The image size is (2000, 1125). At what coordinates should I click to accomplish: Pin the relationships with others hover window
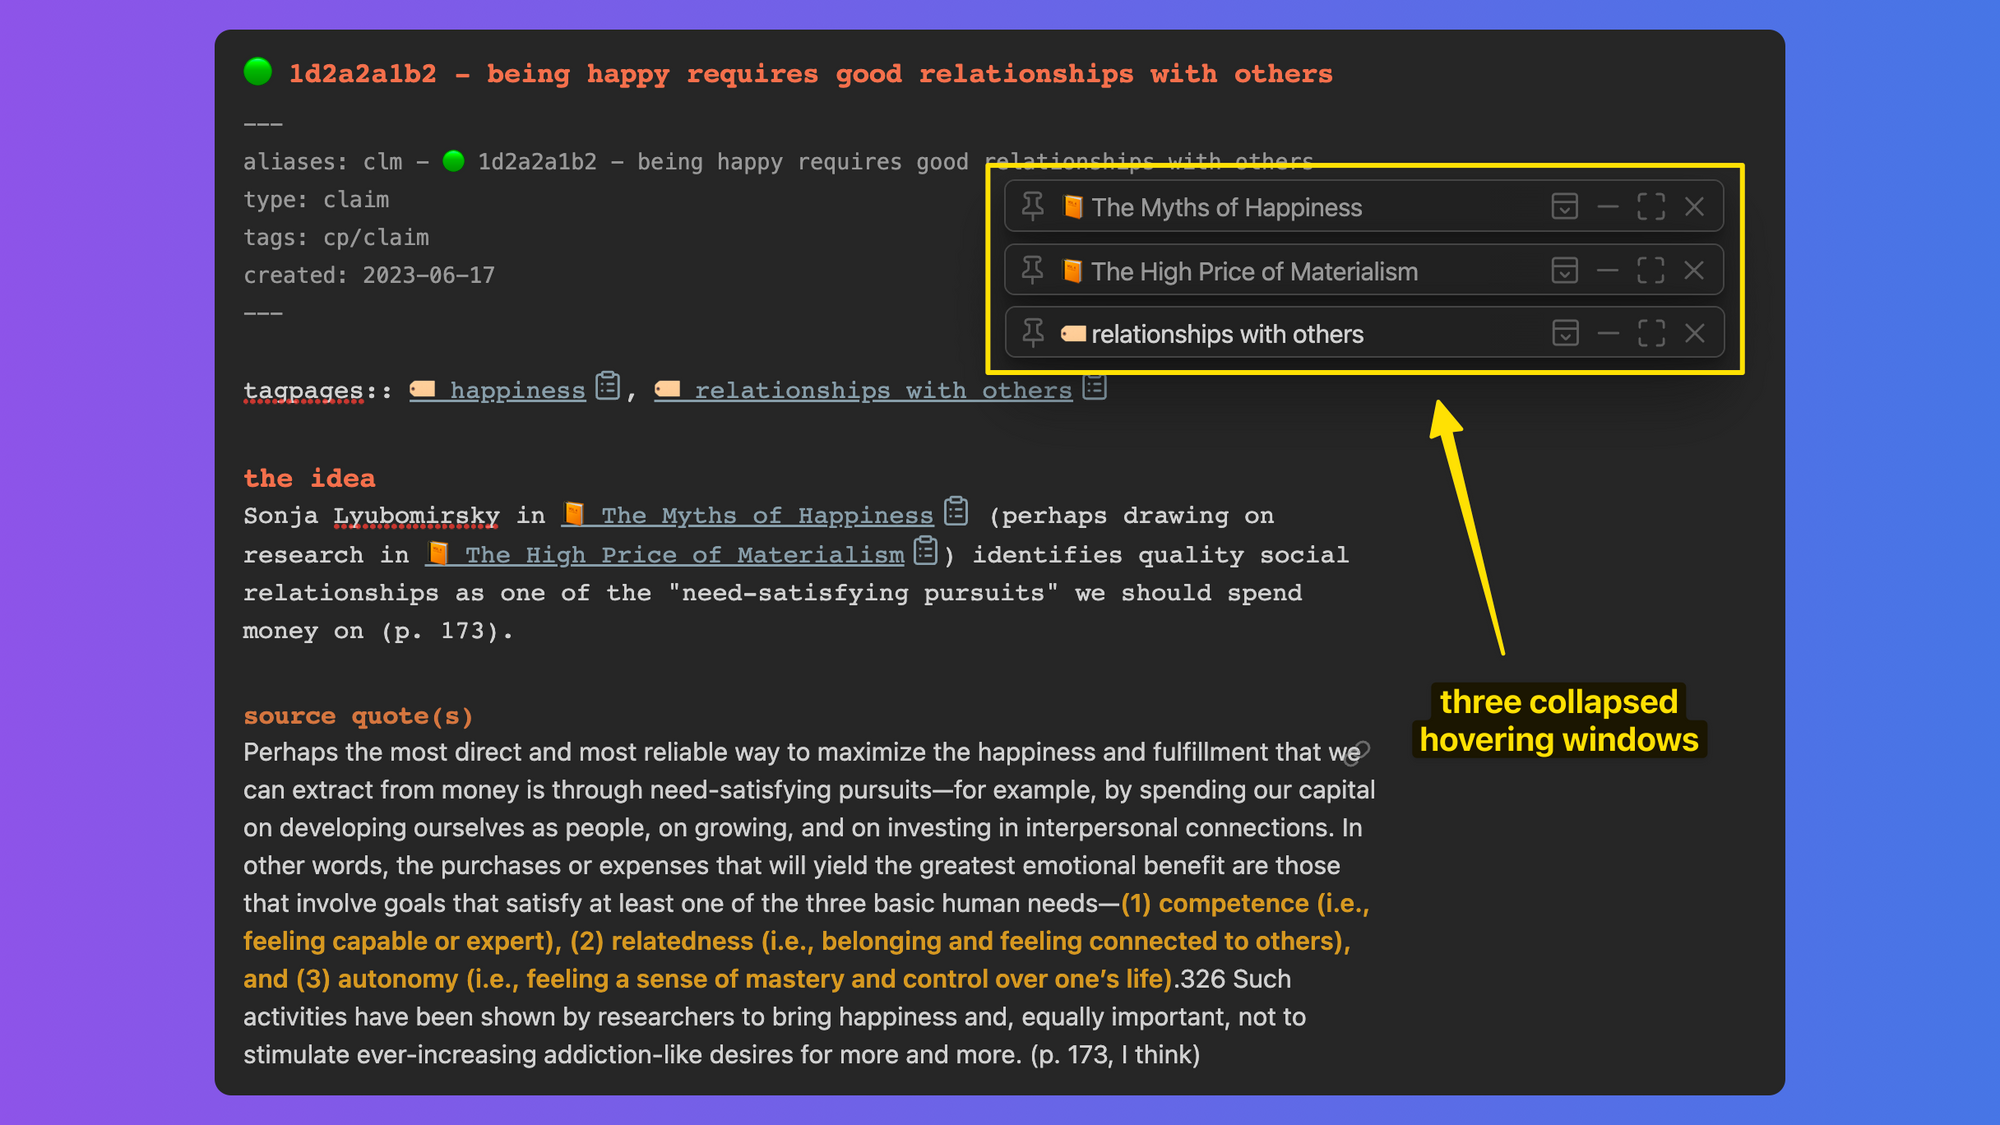tap(1033, 333)
